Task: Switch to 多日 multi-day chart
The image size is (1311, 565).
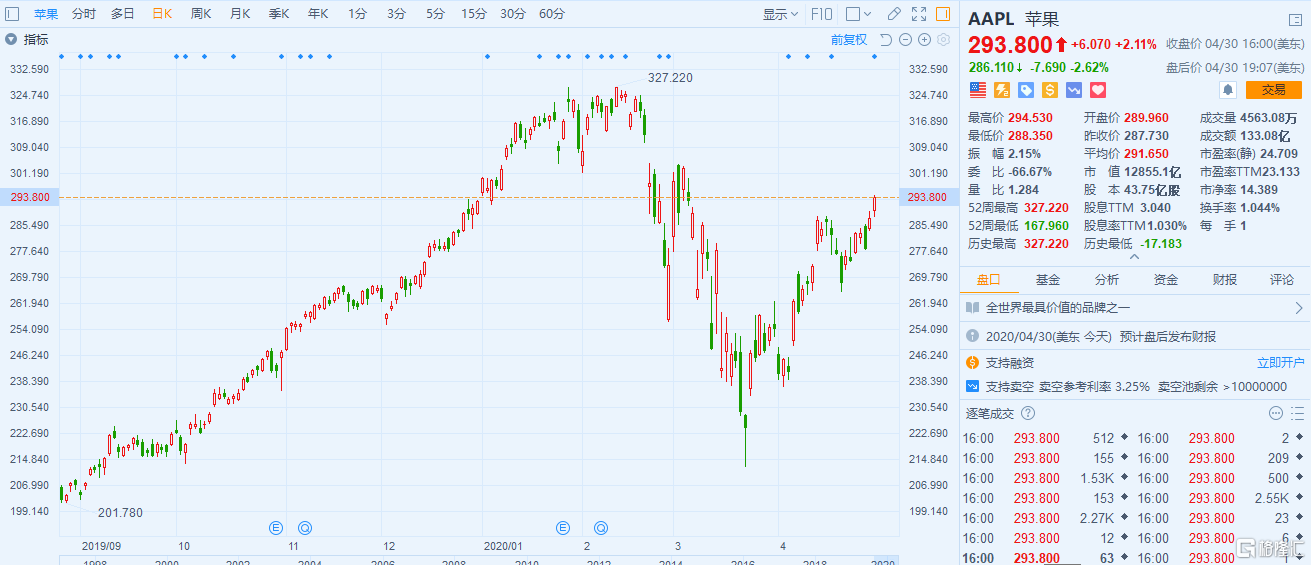Action: [x=123, y=14]
